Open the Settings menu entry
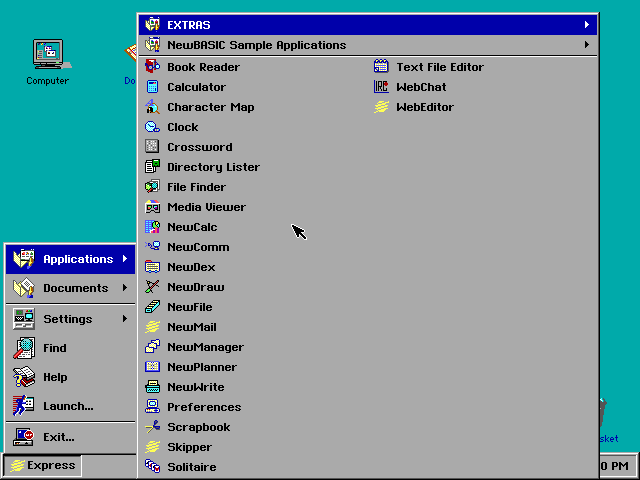Image resolution: width=640 pixels, height=480 pixels. click(x=70, y=319)
